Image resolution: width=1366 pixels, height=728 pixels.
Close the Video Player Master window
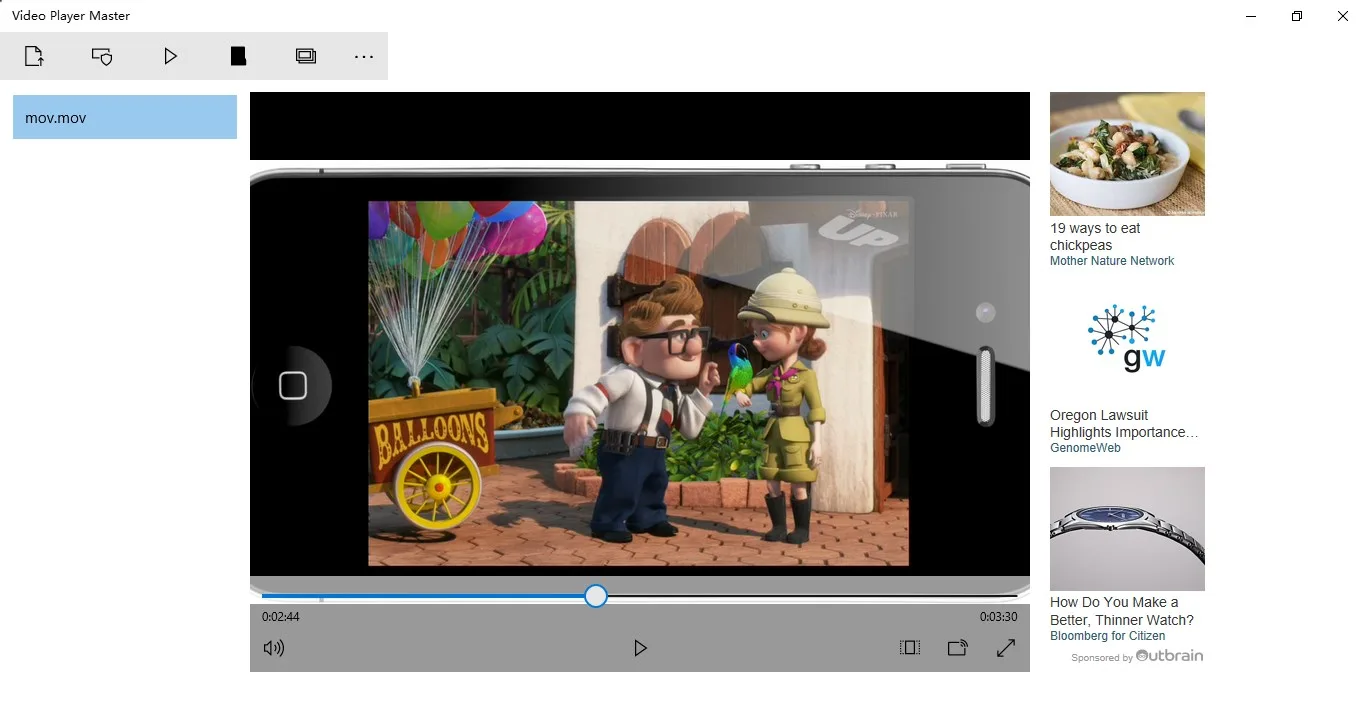[1343, 16]
